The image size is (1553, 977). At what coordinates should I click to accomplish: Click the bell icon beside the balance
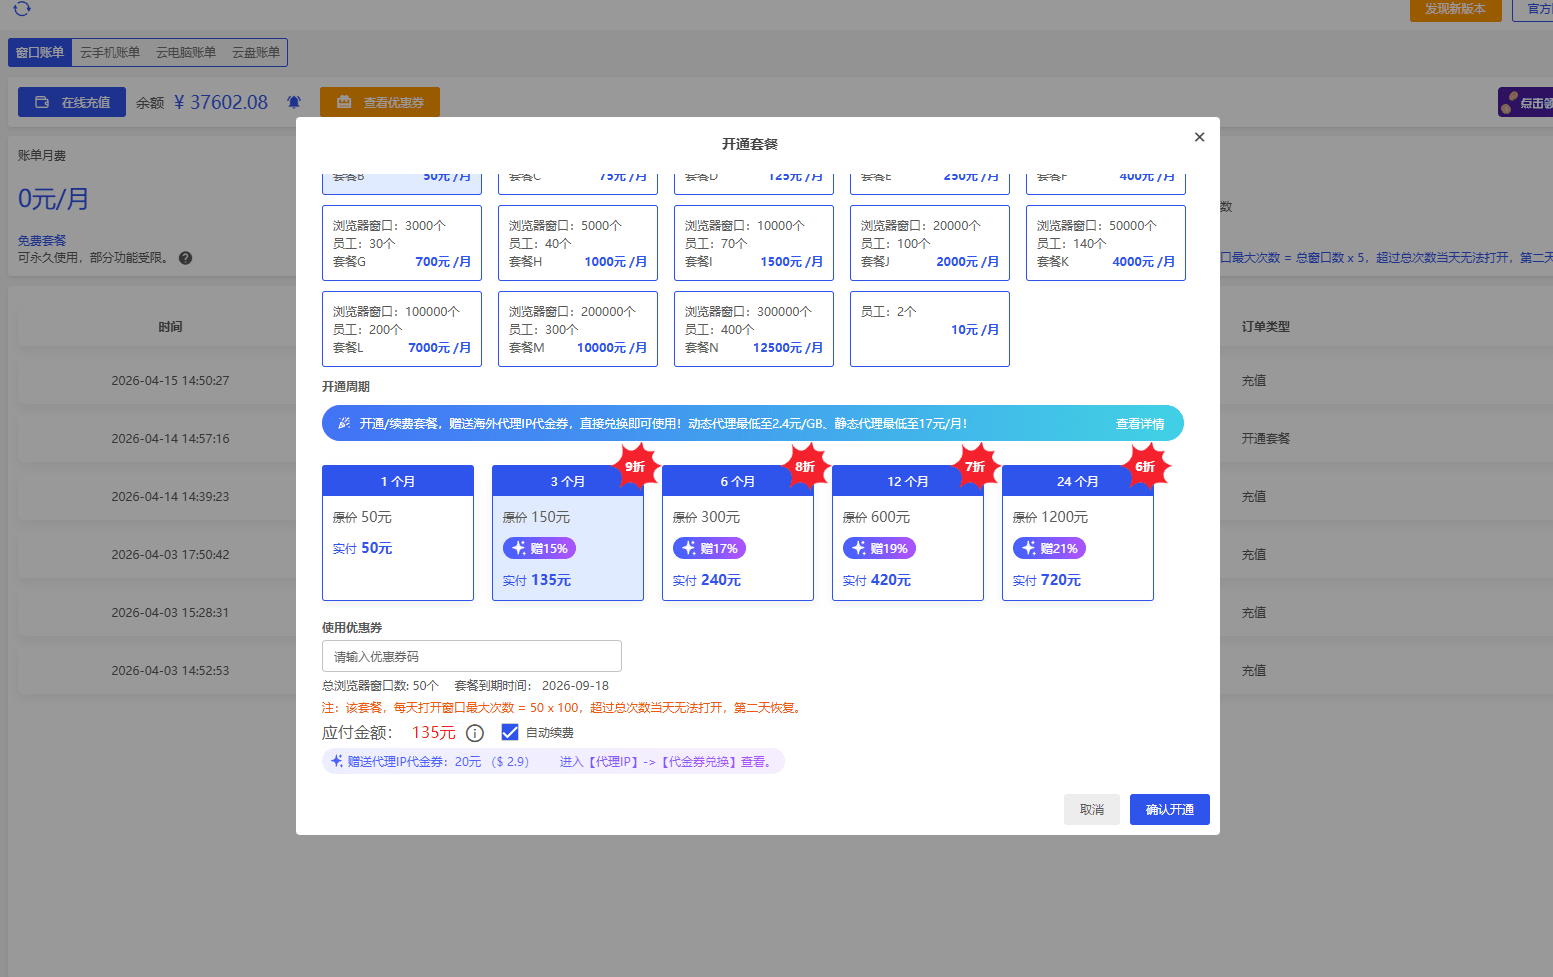(294, 102)
